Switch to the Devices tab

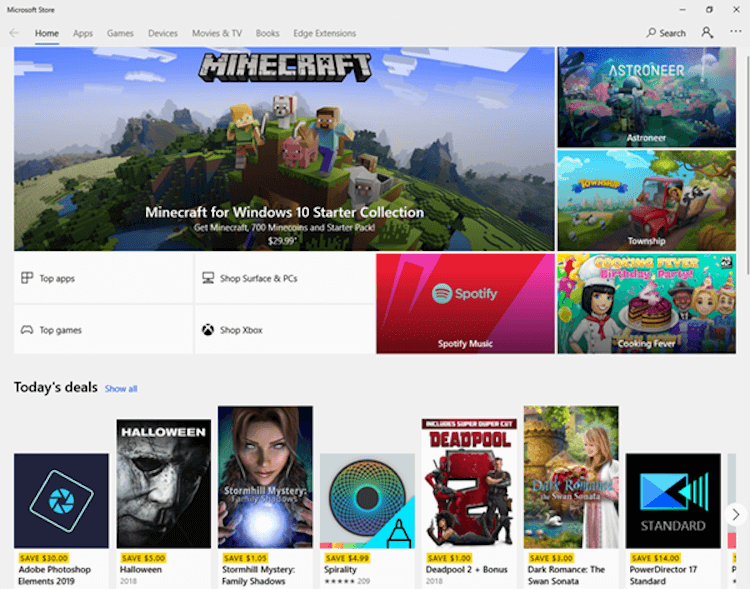point(163,33)
